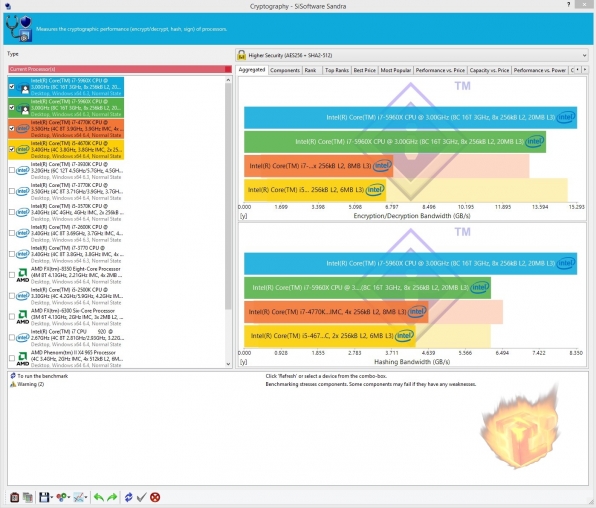Uncheck the orange i7-4770K processor checkbox
Screen dimensions: 596x508
coord(12,129)
